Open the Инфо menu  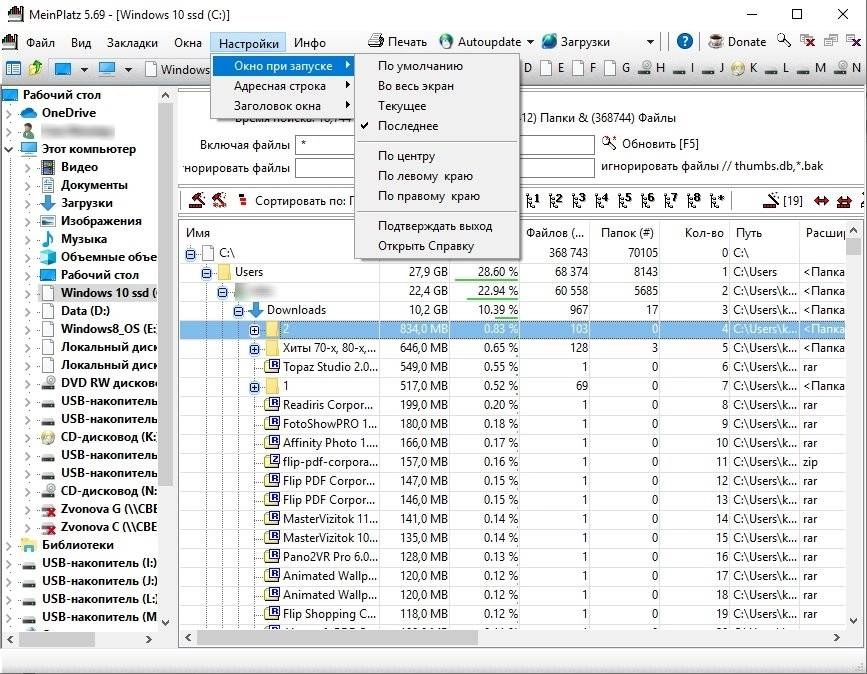310,43
